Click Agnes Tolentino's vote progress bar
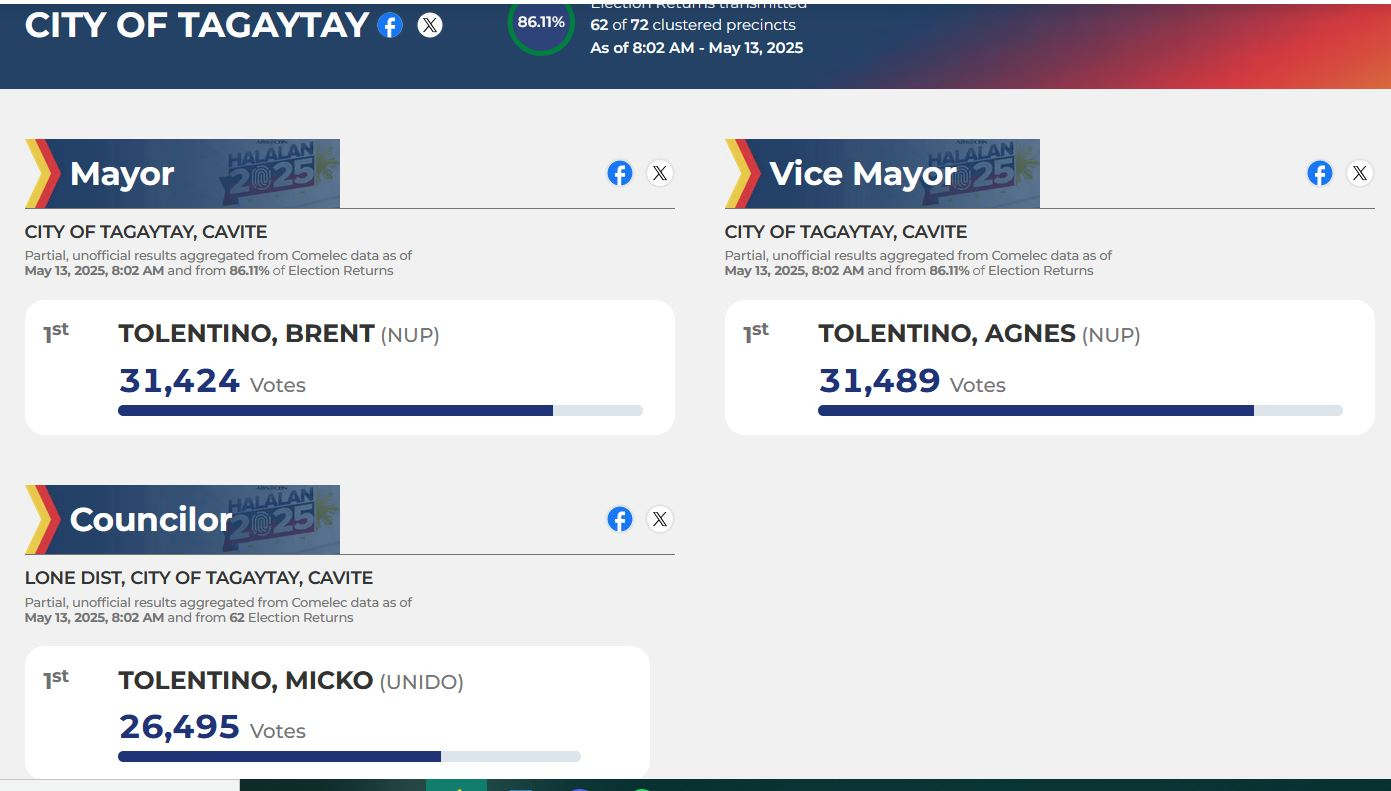This screenshot has width=1391, height=791. [x=1080, y=410]
